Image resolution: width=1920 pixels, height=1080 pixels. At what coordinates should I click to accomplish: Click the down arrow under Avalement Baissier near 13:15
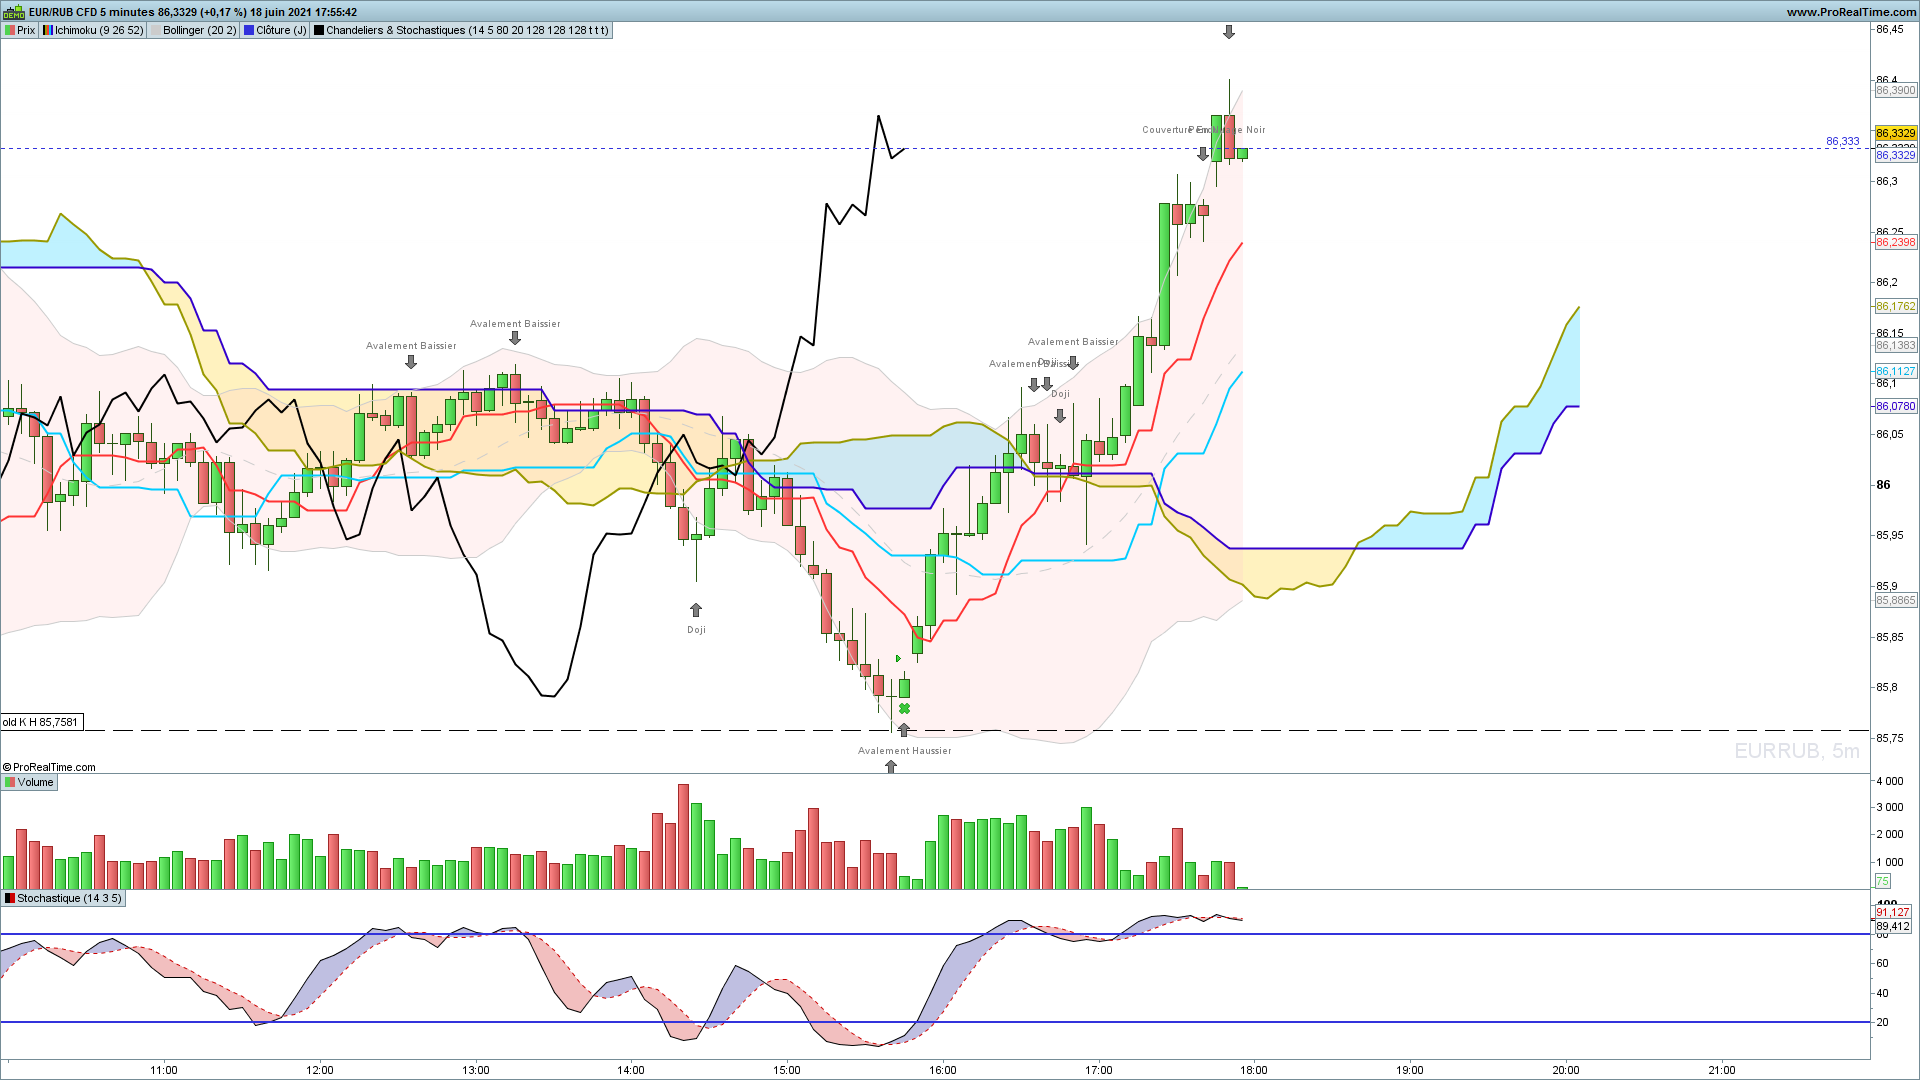tap(515, 338)
